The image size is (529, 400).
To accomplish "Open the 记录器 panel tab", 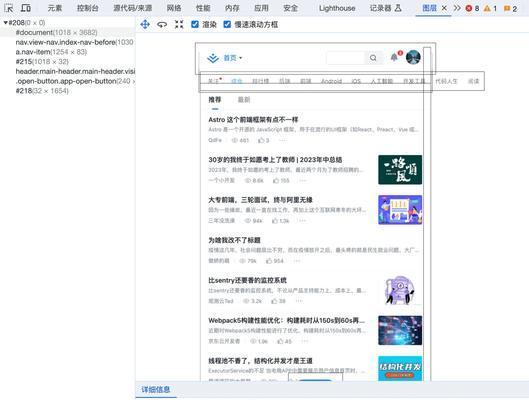I will (381, 8).
